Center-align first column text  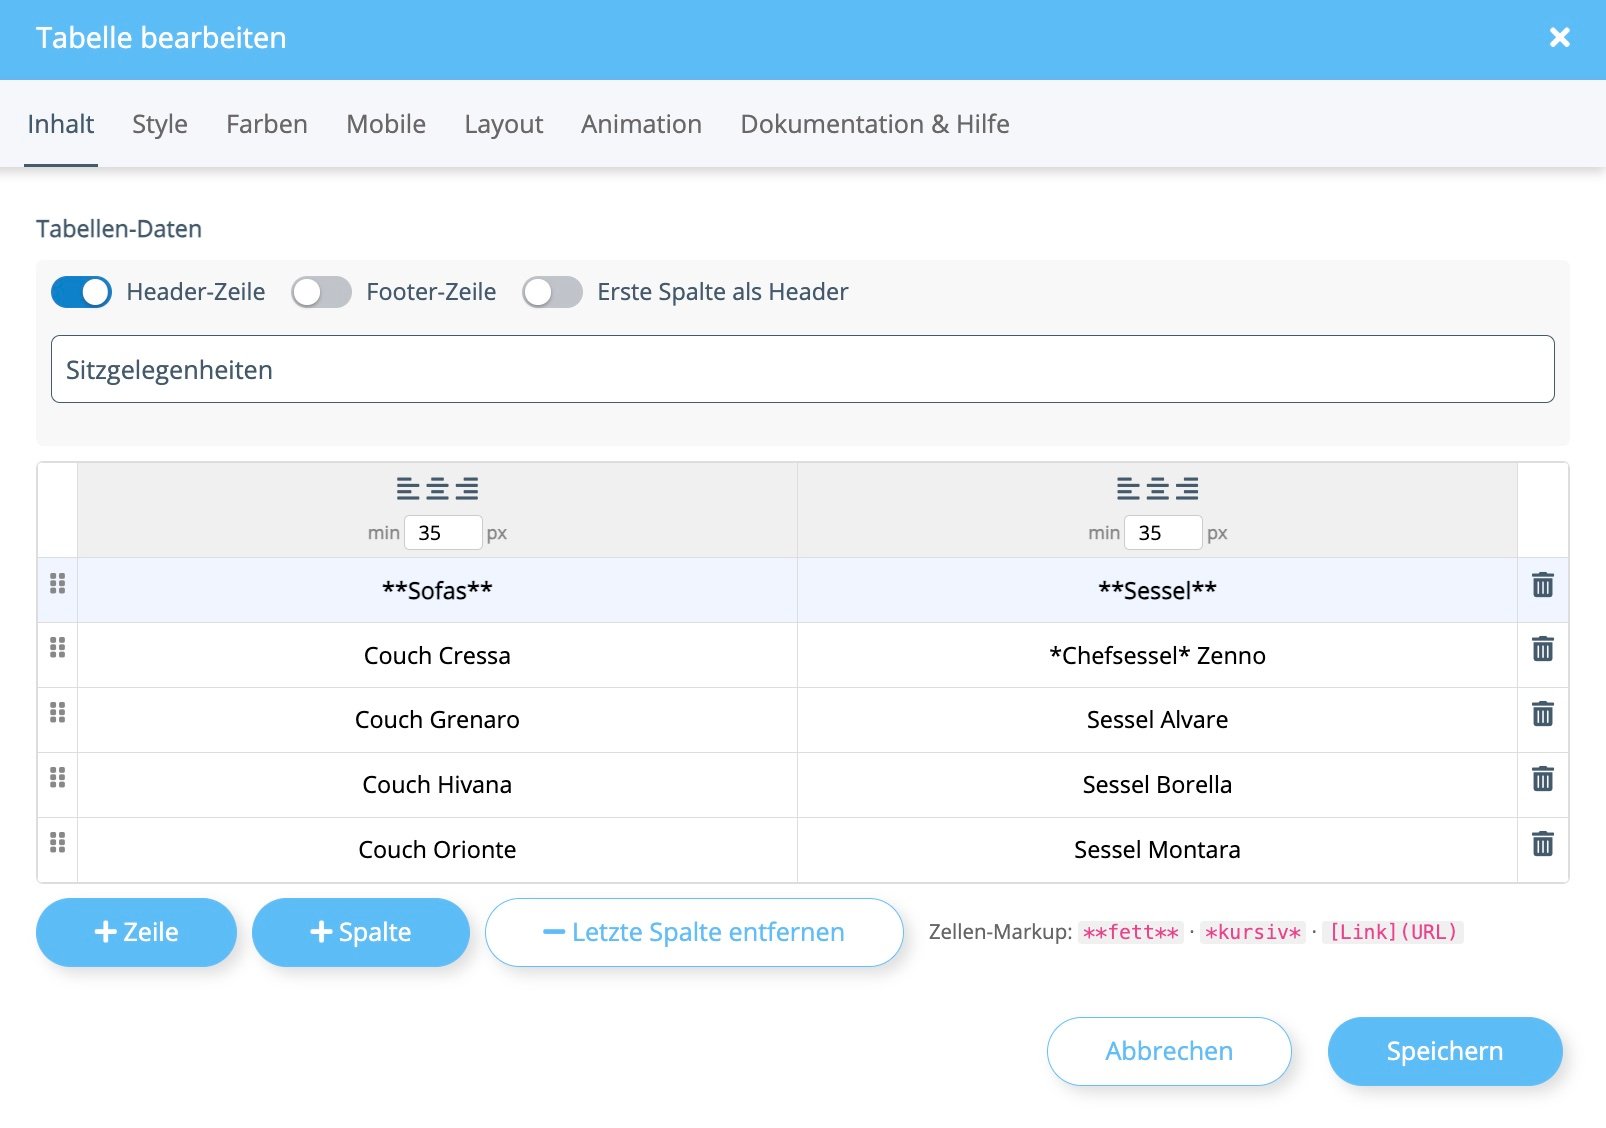coord(437,488)
